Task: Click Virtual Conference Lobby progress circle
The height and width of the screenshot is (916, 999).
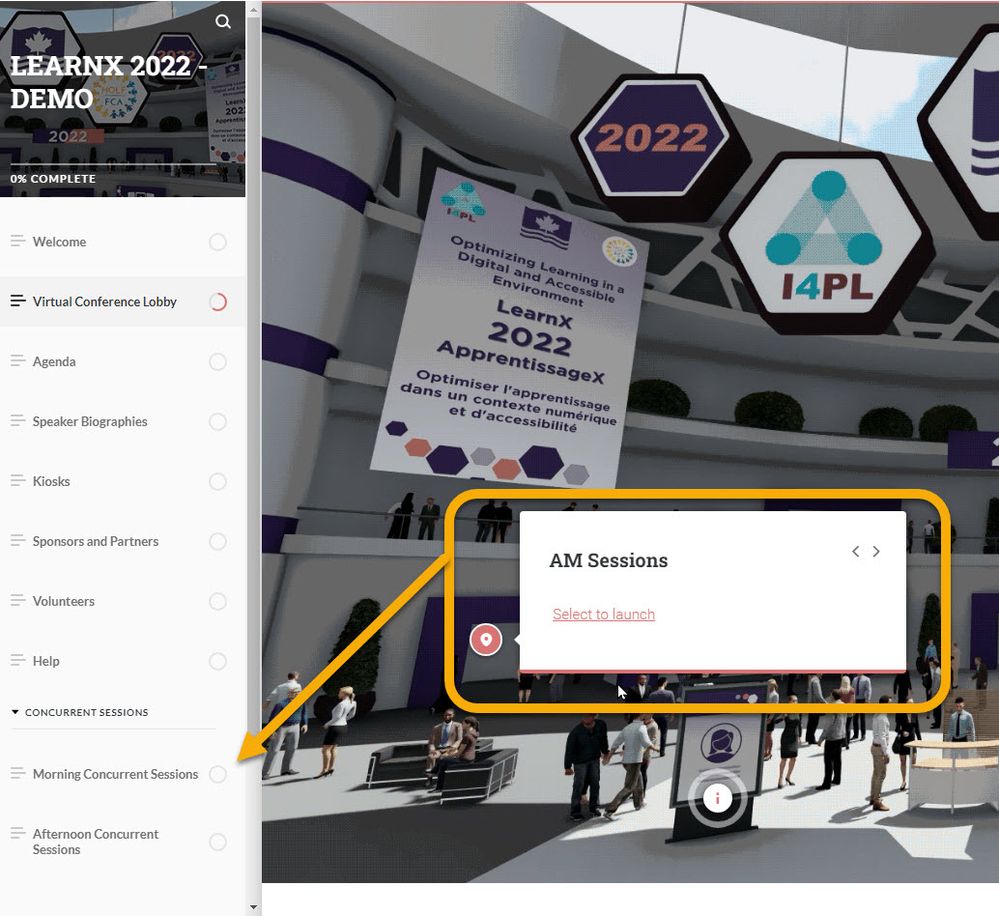Action: point(218,302)
